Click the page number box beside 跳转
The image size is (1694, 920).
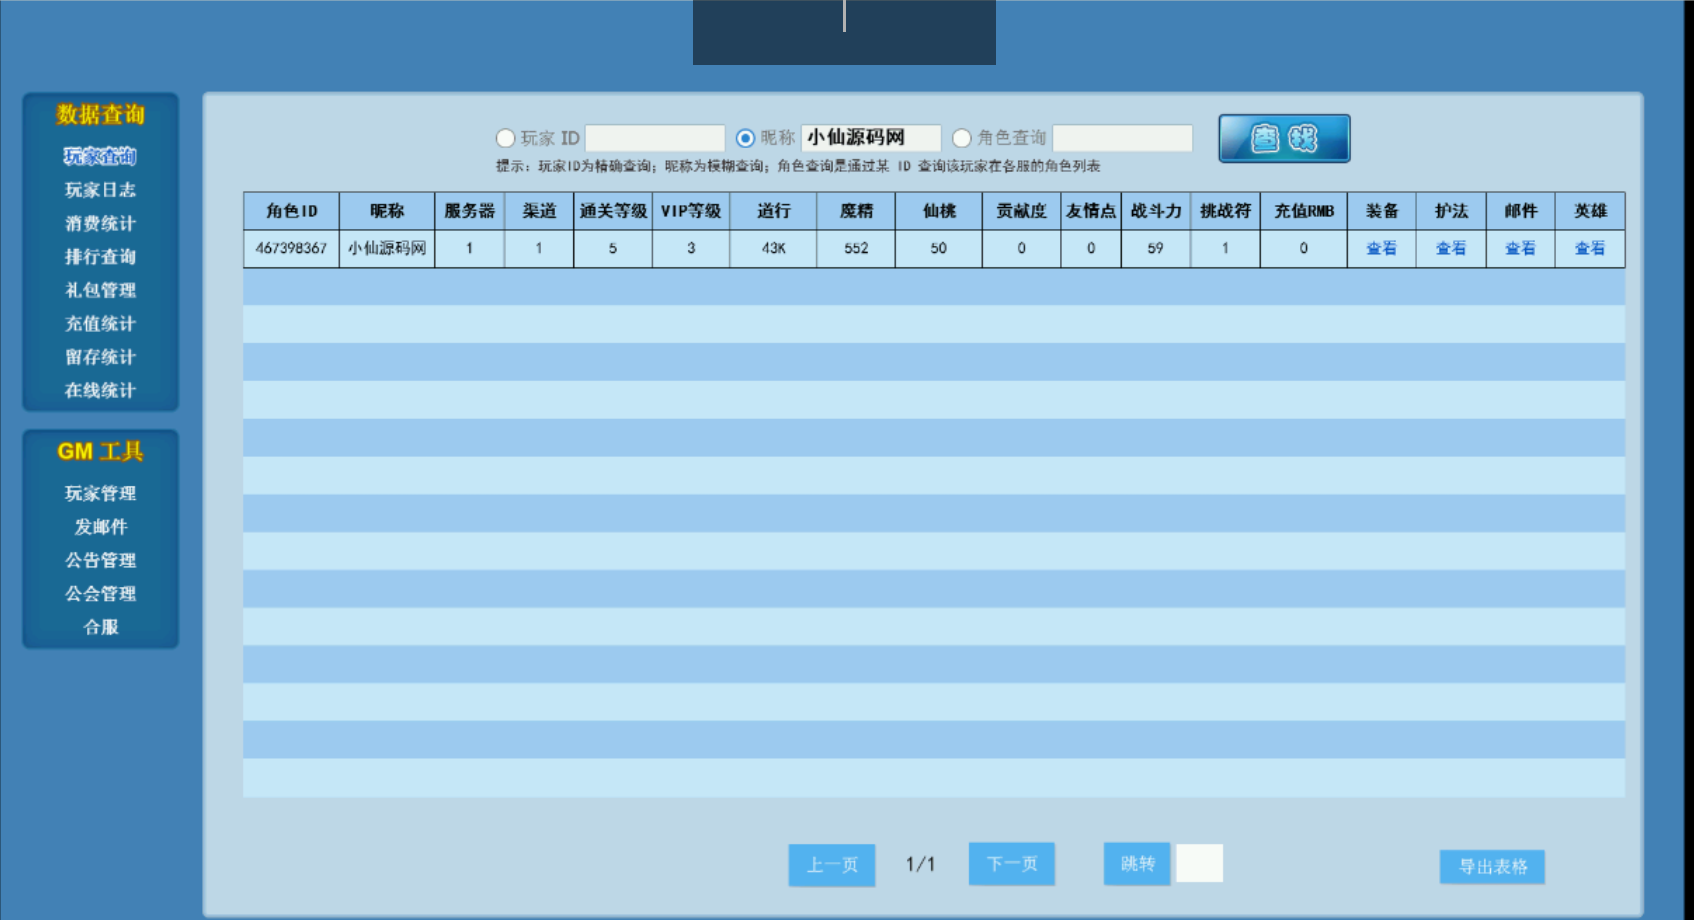(x=1199, y=863)
